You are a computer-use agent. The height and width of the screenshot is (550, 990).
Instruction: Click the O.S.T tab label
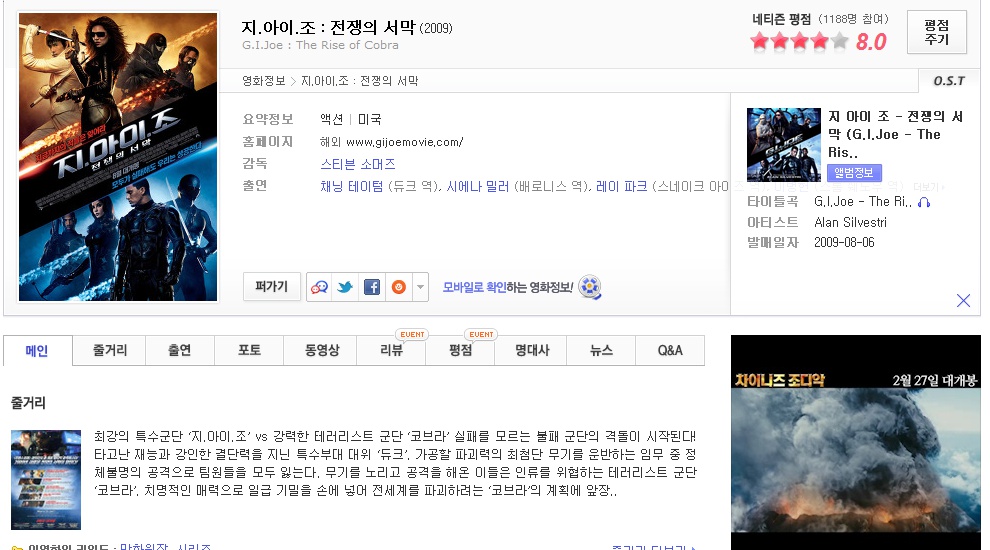[x=949, y=81]
